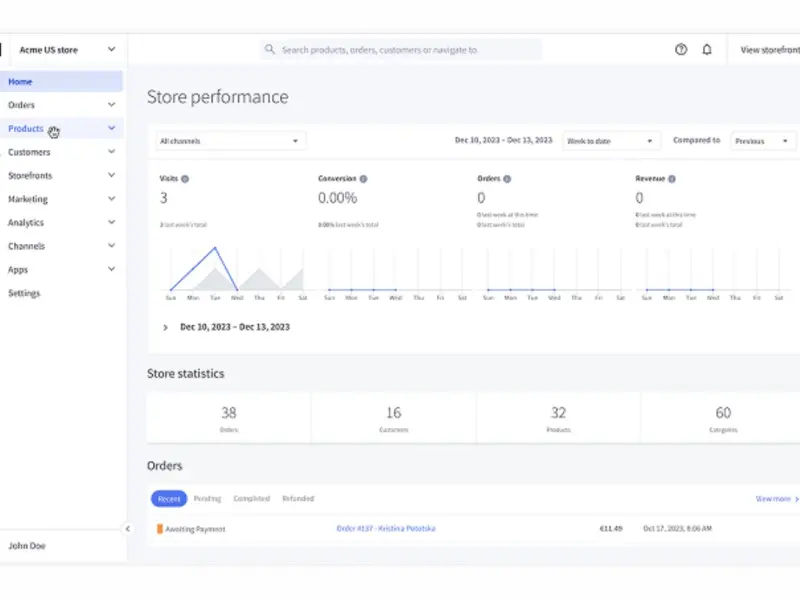Viewport: 800px width, 600px height.
Task: Click the 0.00% conversion value
Action: click(x=338, y=198)
